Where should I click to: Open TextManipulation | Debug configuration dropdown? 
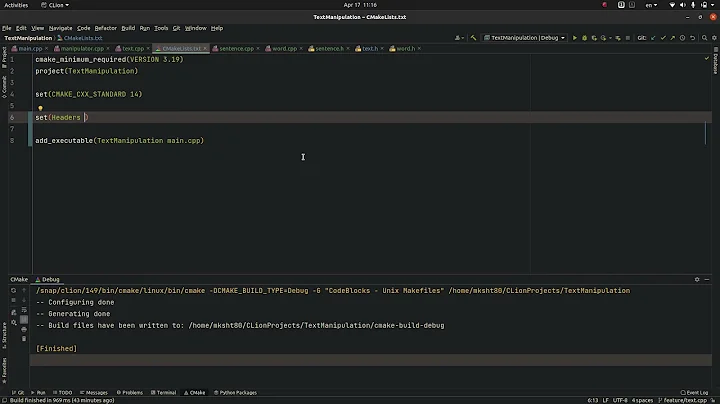point(524,38)
